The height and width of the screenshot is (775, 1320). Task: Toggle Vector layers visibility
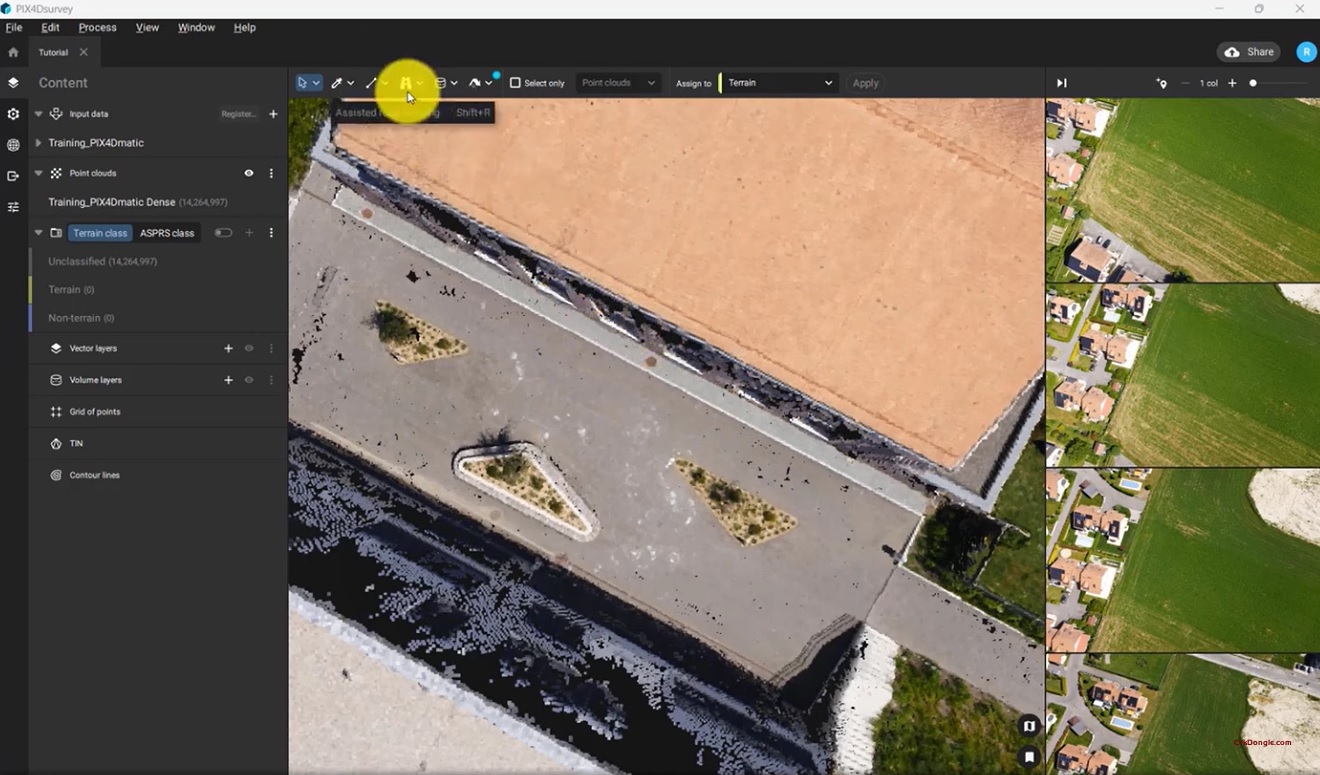point(249,348)
